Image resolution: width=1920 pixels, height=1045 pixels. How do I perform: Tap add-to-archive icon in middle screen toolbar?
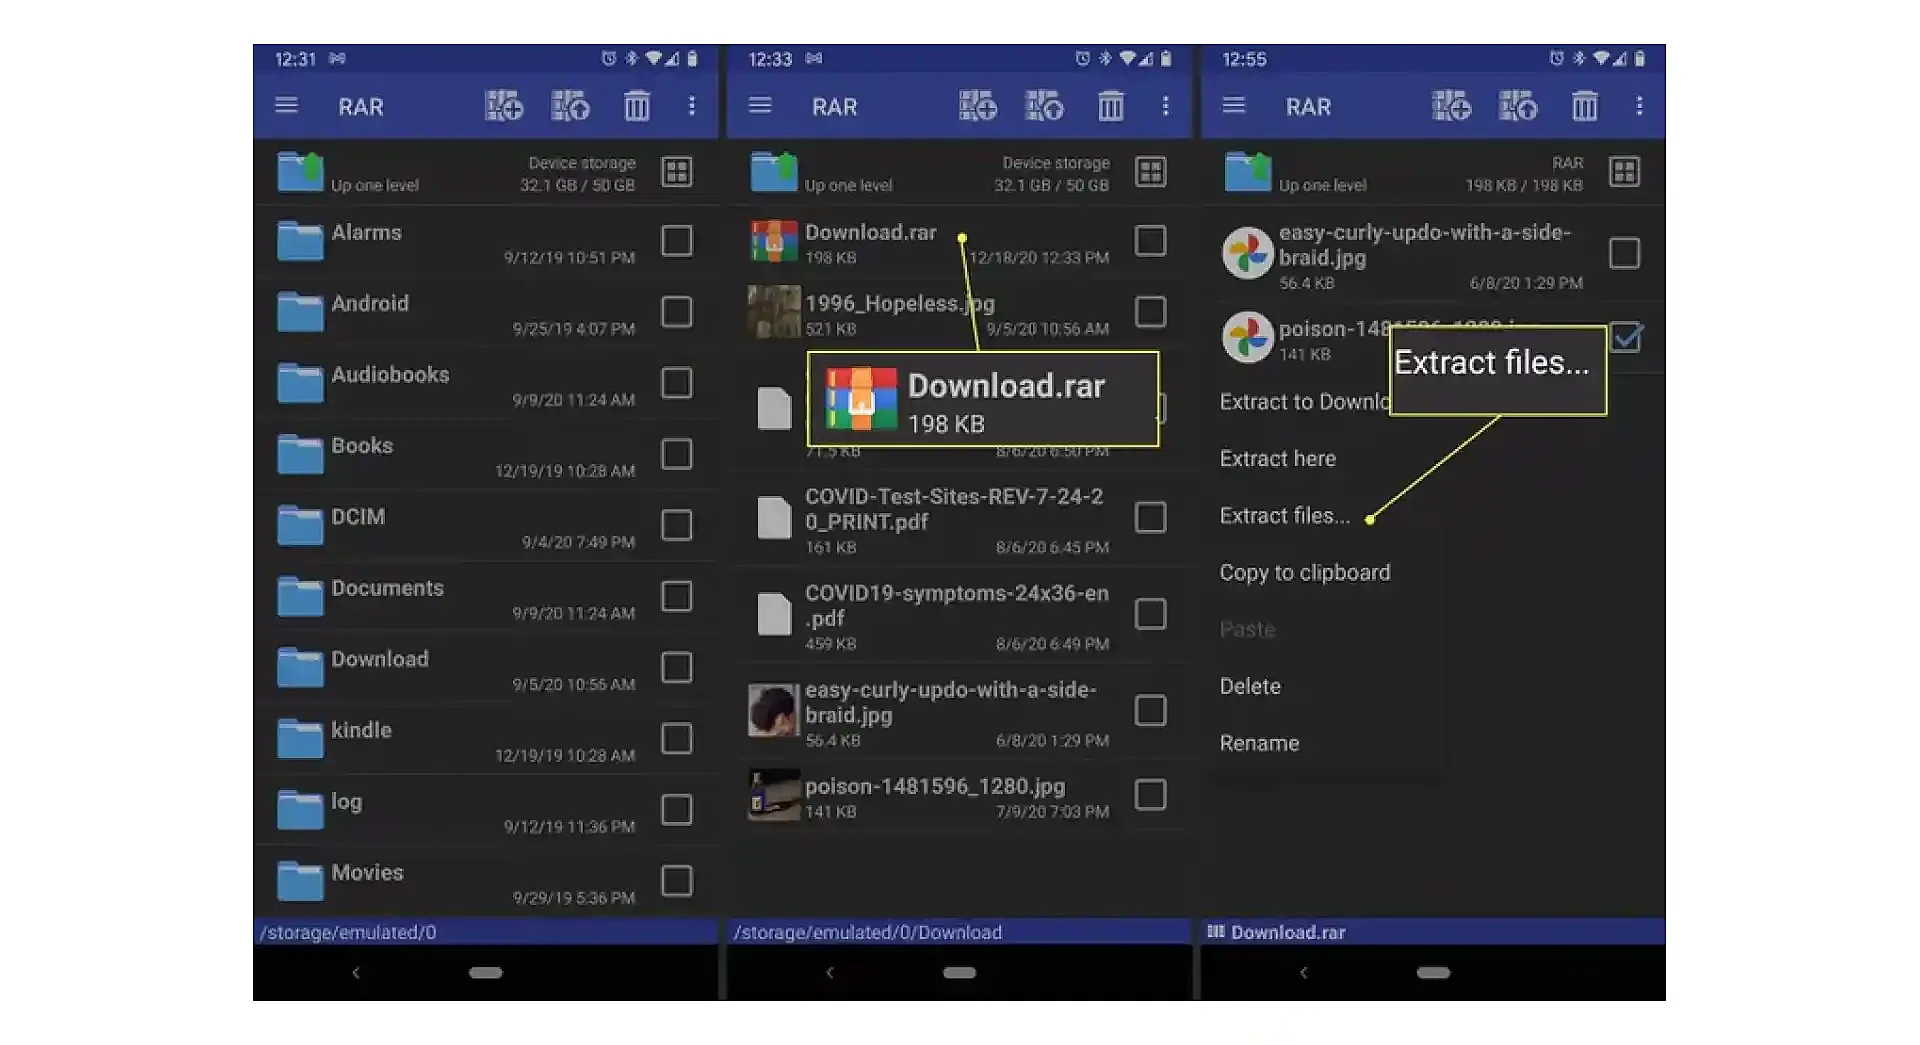click(978, 105)
